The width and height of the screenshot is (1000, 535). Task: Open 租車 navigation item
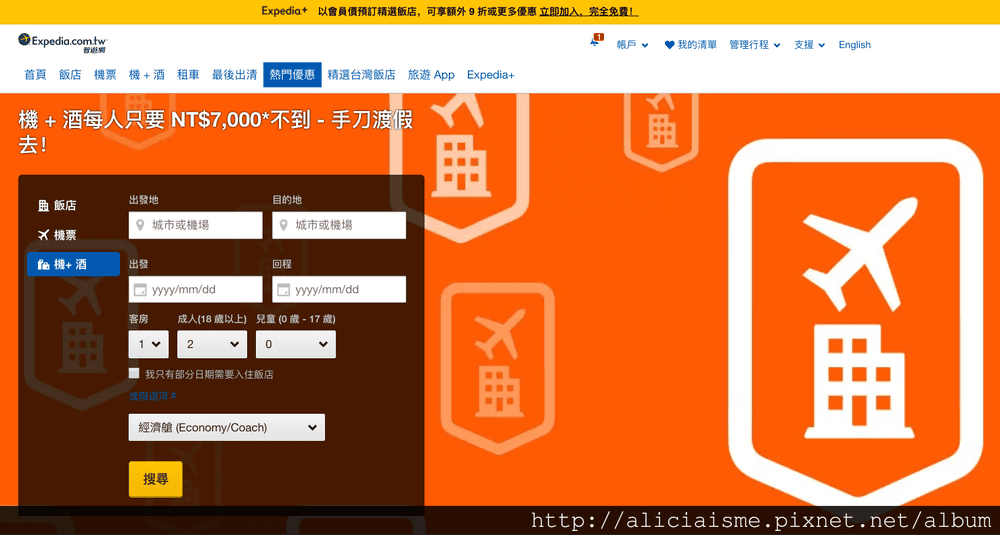click(188, 75)
